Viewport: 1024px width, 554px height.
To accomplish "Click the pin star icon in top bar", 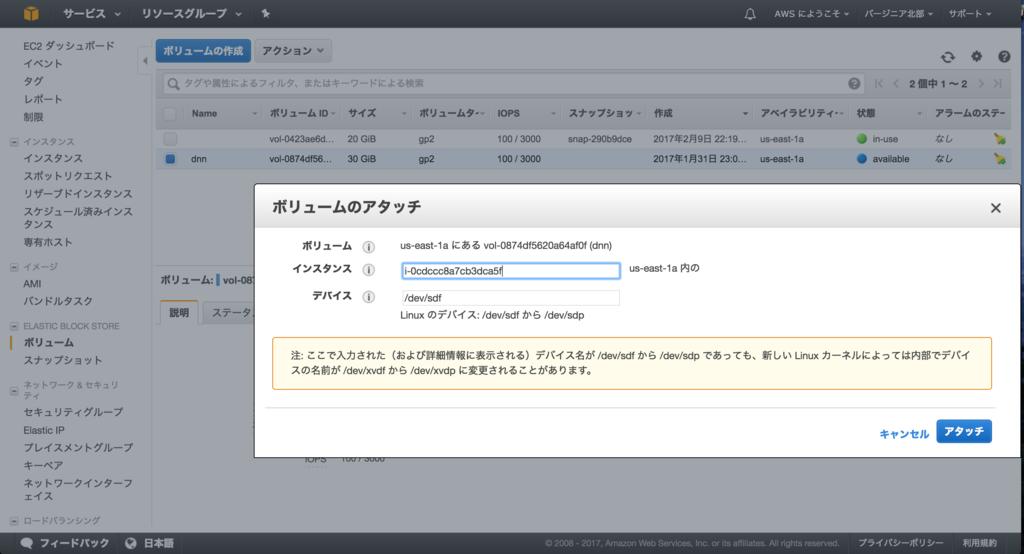I will (x=265, y=13).
